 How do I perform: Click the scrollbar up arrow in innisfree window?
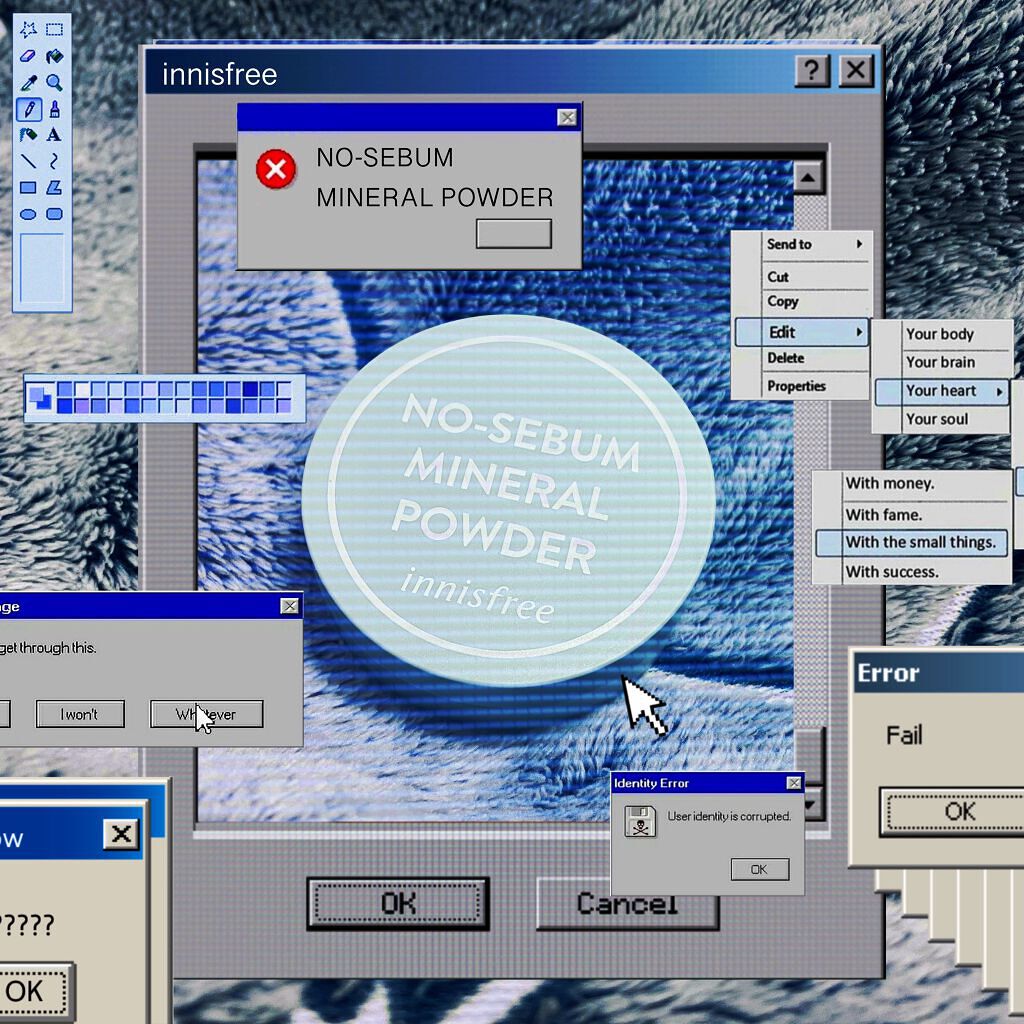[x=807, y=178]
